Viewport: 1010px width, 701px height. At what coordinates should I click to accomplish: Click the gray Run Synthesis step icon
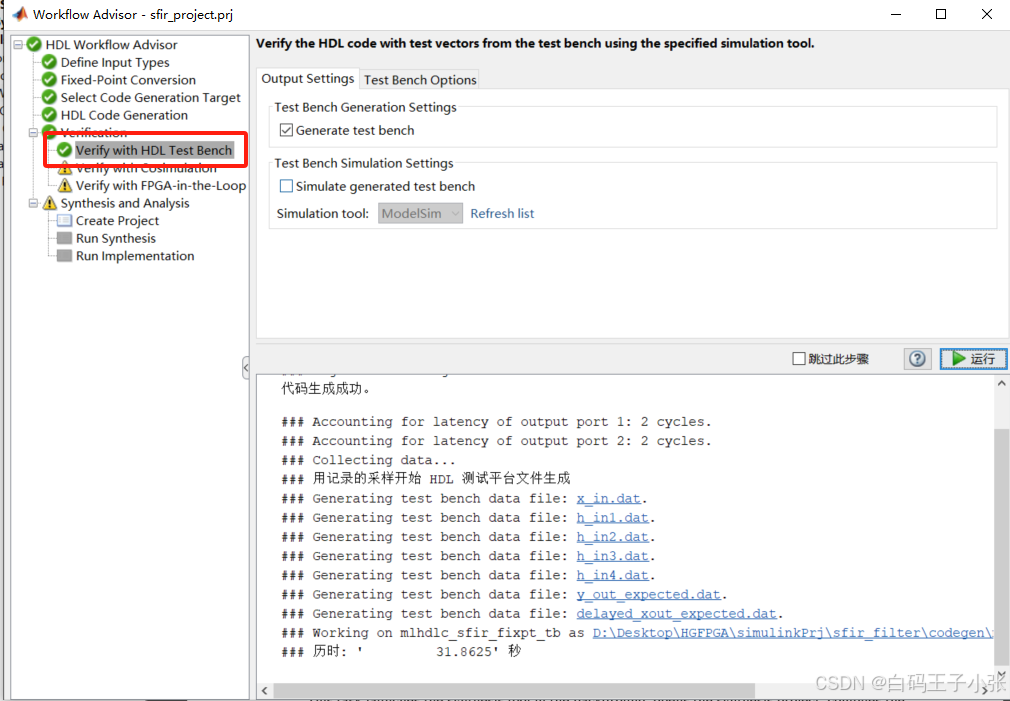coord(64,238)
